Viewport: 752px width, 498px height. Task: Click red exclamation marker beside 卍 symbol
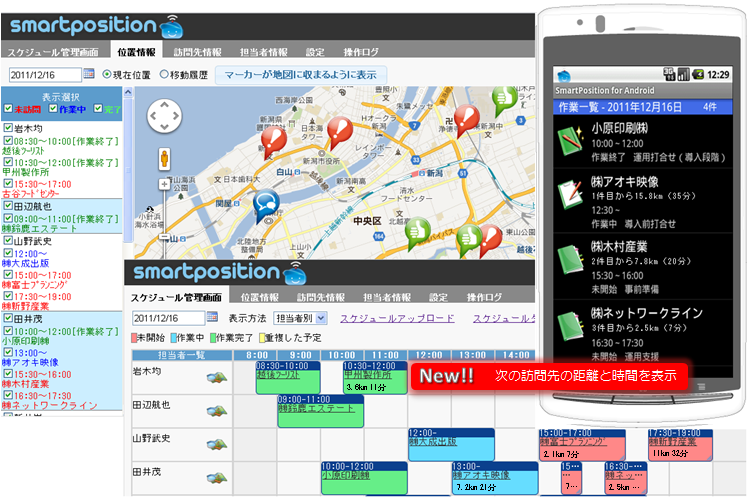(466, 119)
